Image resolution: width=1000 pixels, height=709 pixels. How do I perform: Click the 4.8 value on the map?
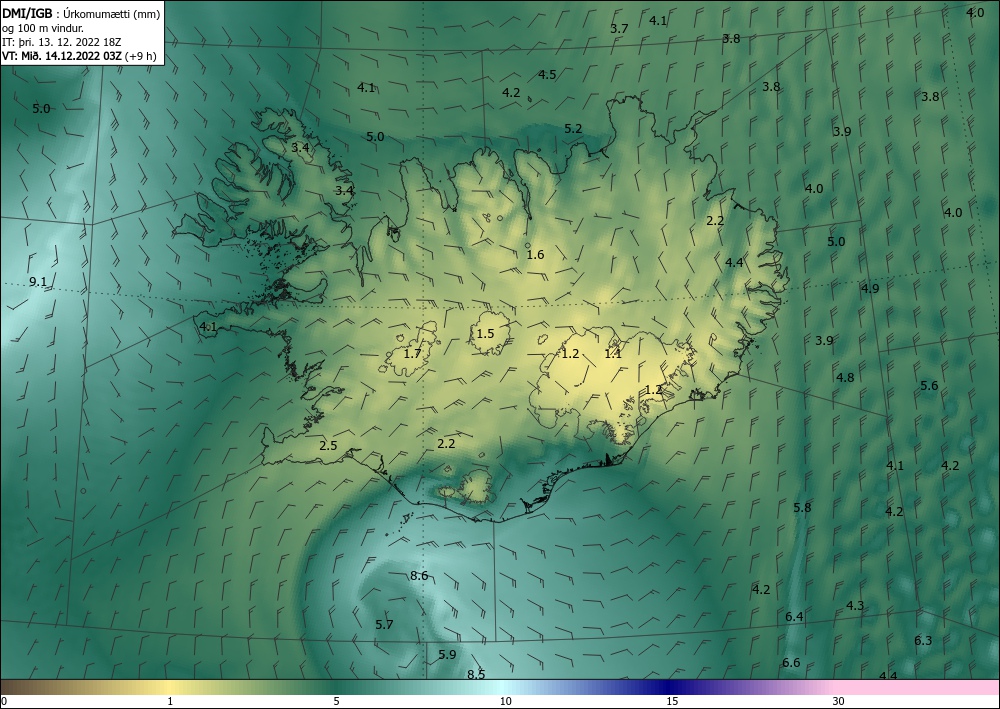(x=845, y=377)
